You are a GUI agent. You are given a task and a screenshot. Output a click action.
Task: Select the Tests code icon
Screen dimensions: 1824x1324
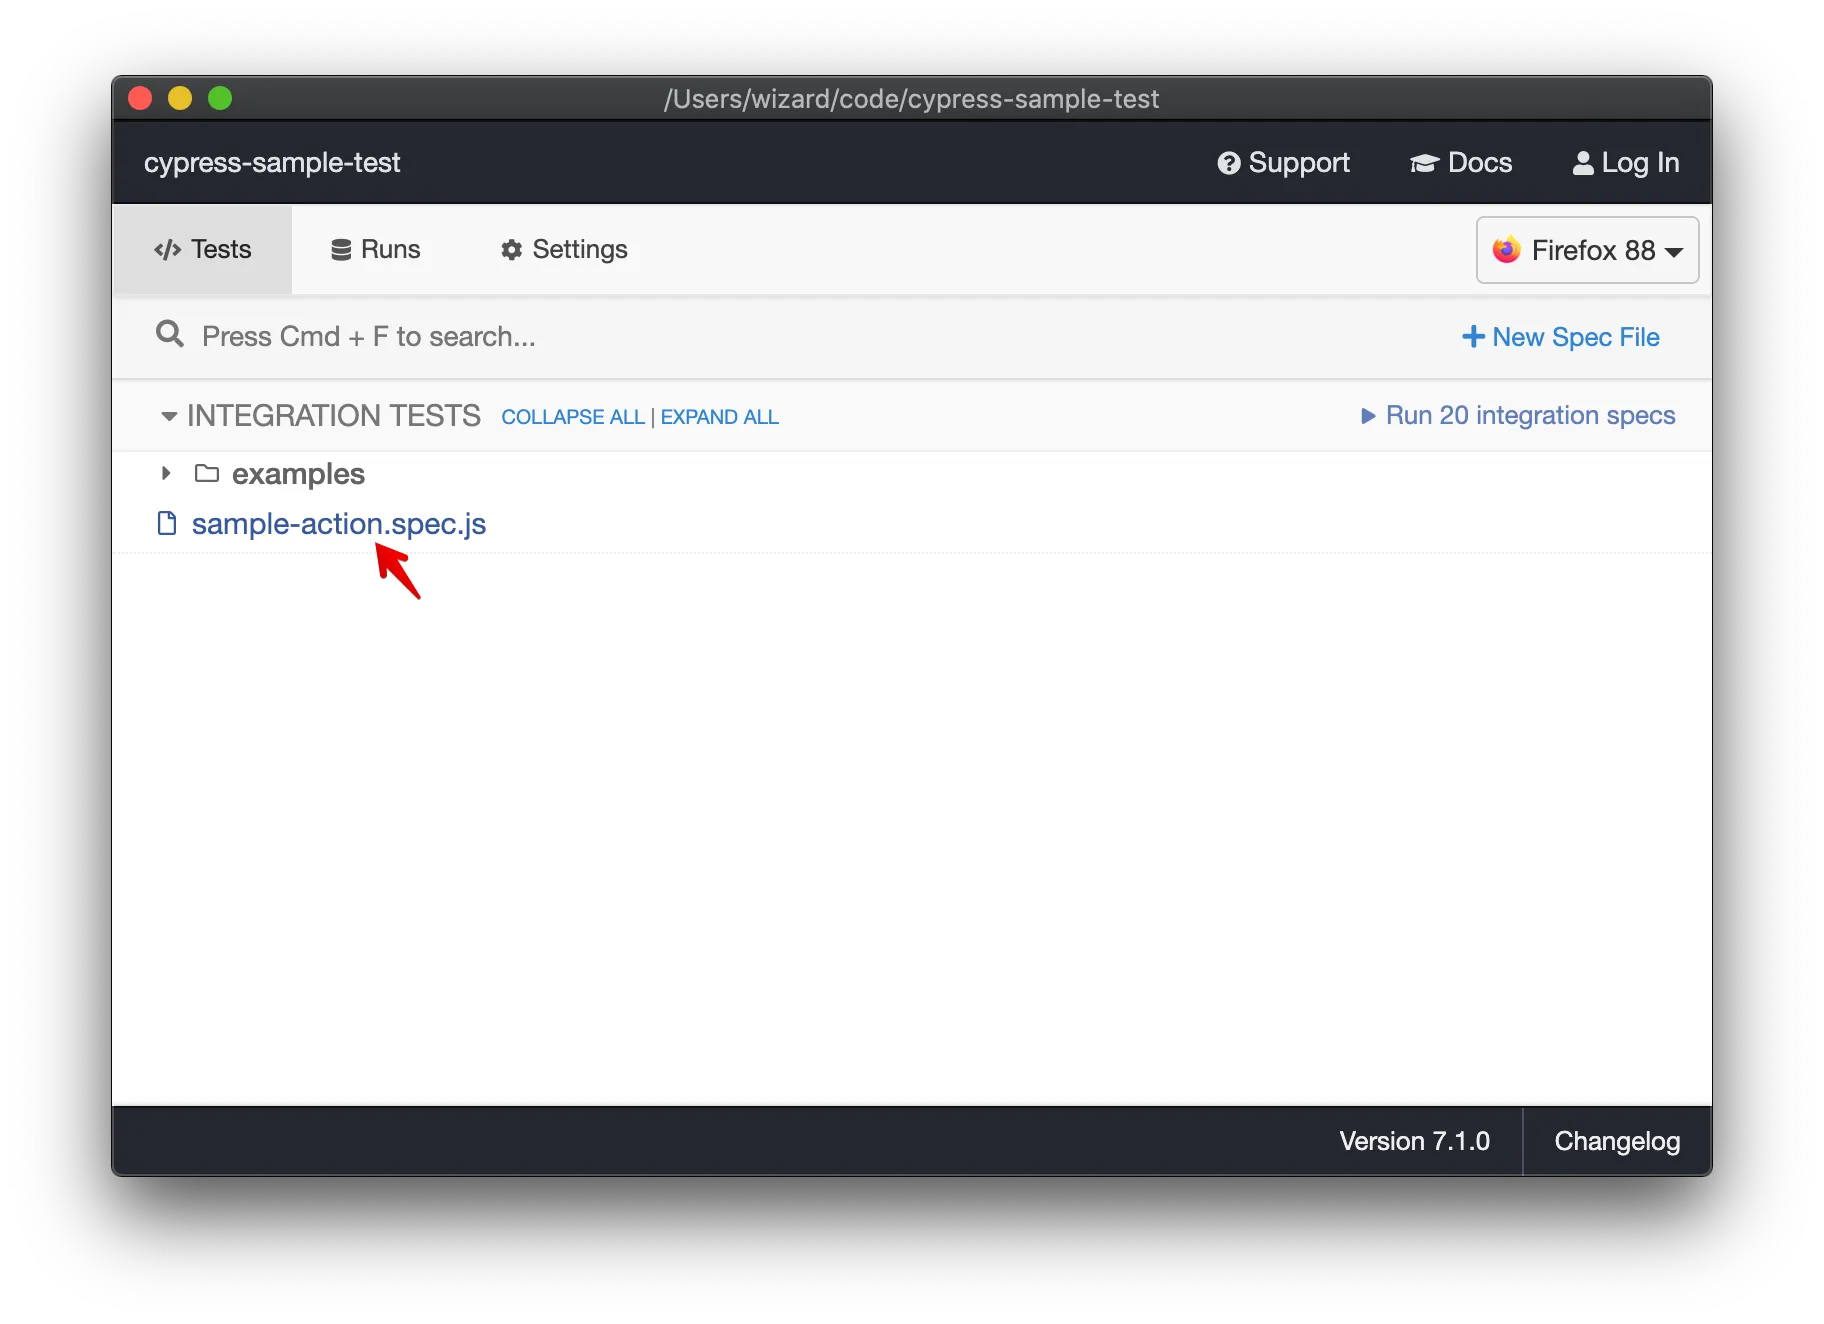pos(166,249)
